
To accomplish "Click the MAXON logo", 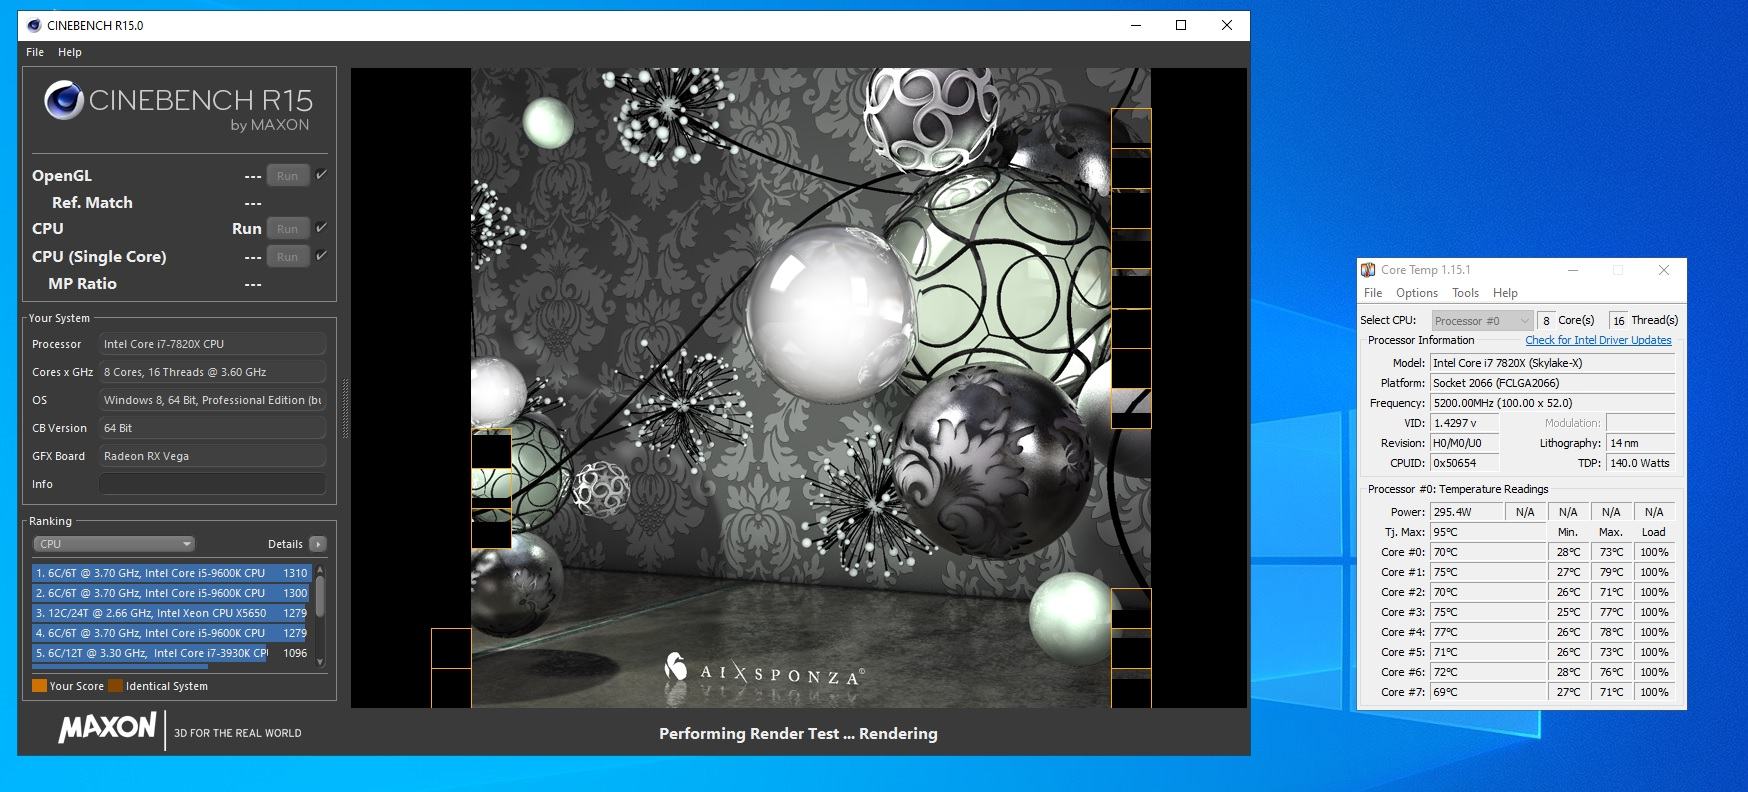I will coord(107,728).
